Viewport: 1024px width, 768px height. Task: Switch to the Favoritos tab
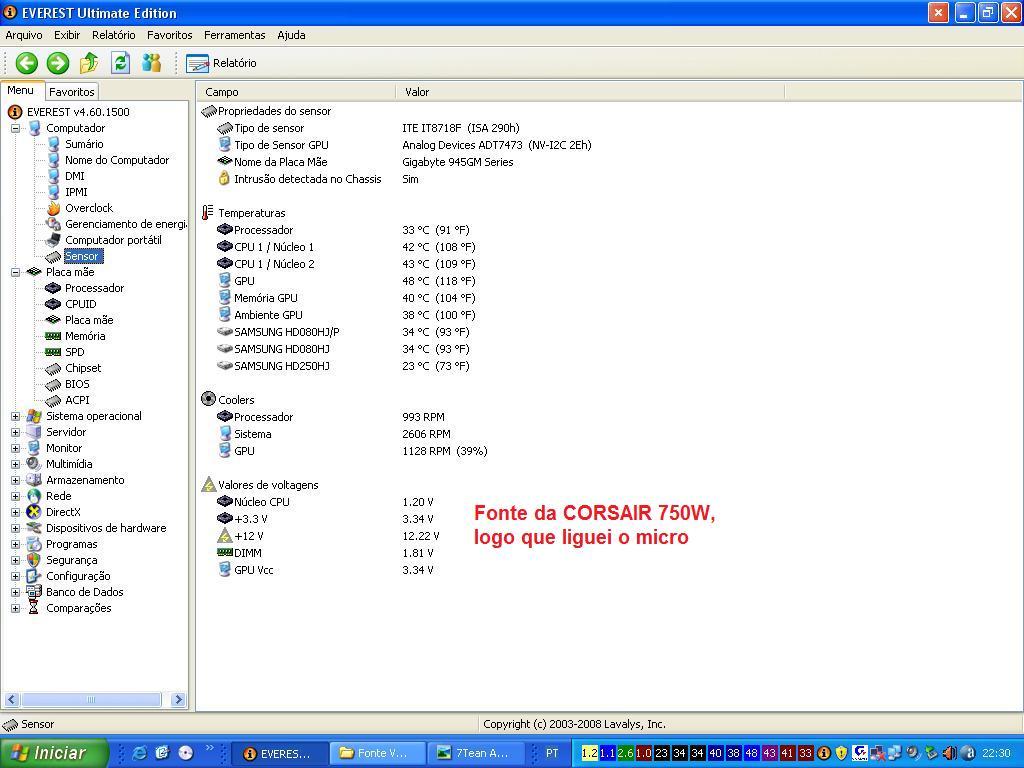point(72,91)
